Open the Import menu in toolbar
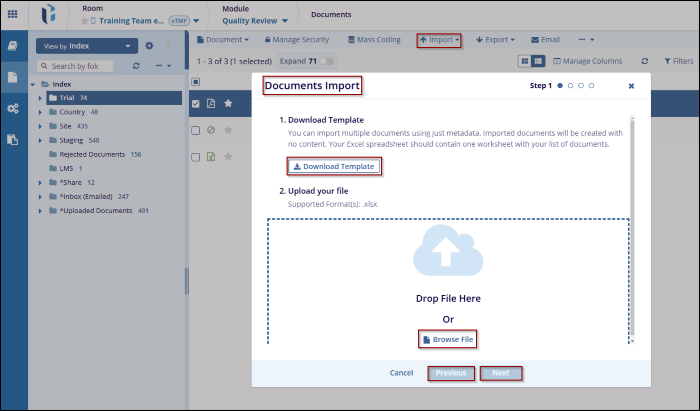Screen dimensions: 700x411 click(x=438, y=40)
